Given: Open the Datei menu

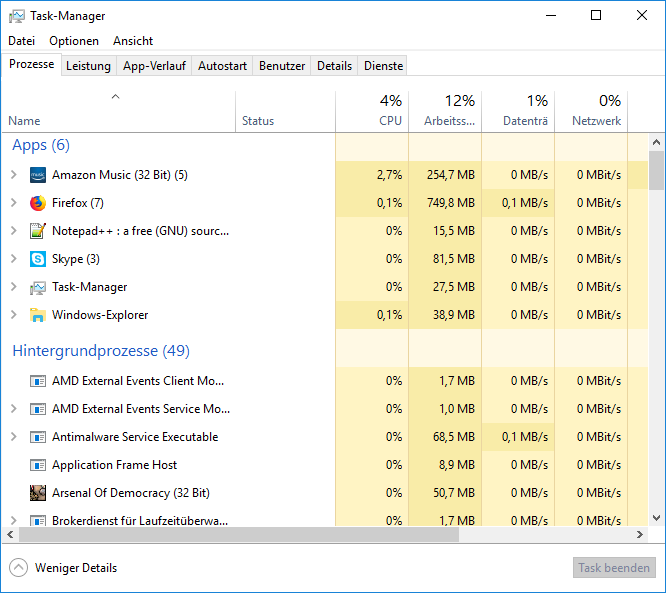Looking at the screenshot, I should [x=22, y=41].
